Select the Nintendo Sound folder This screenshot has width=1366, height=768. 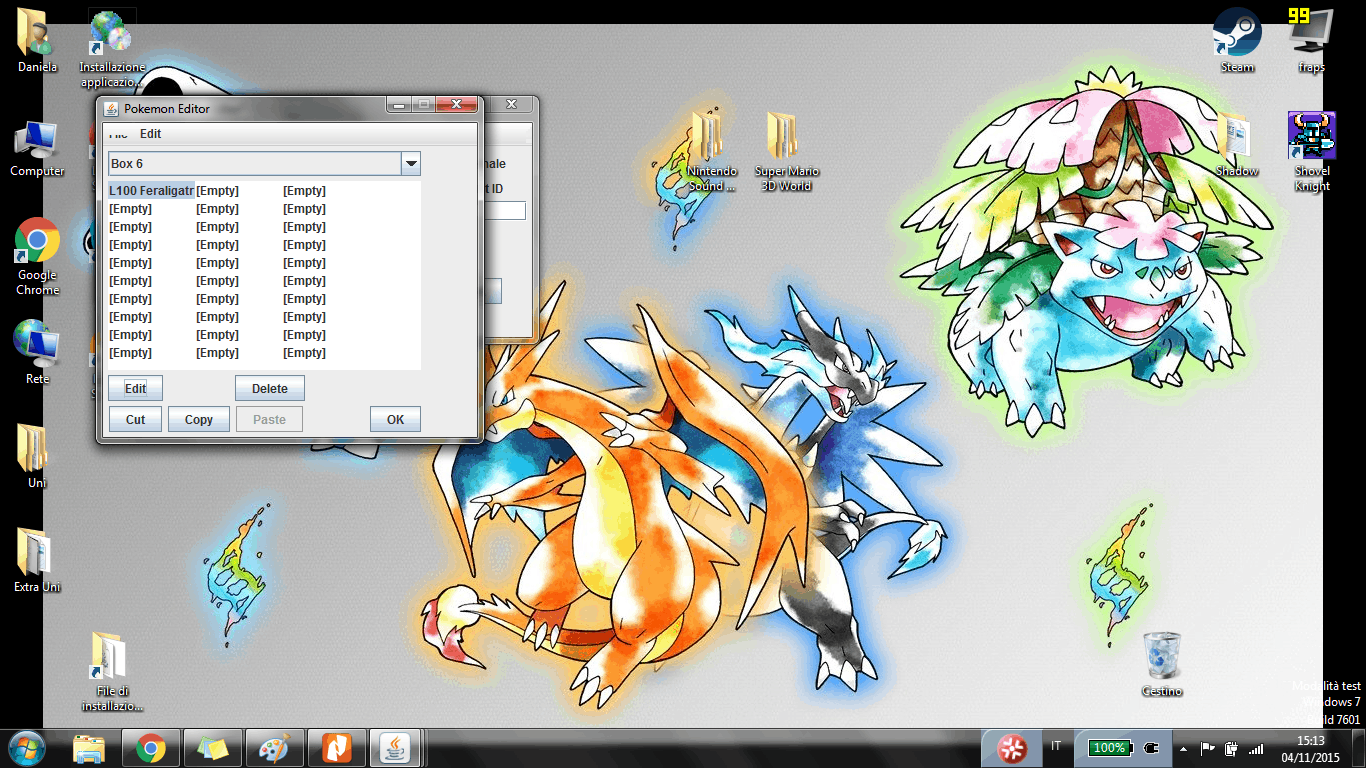[712, 152]
